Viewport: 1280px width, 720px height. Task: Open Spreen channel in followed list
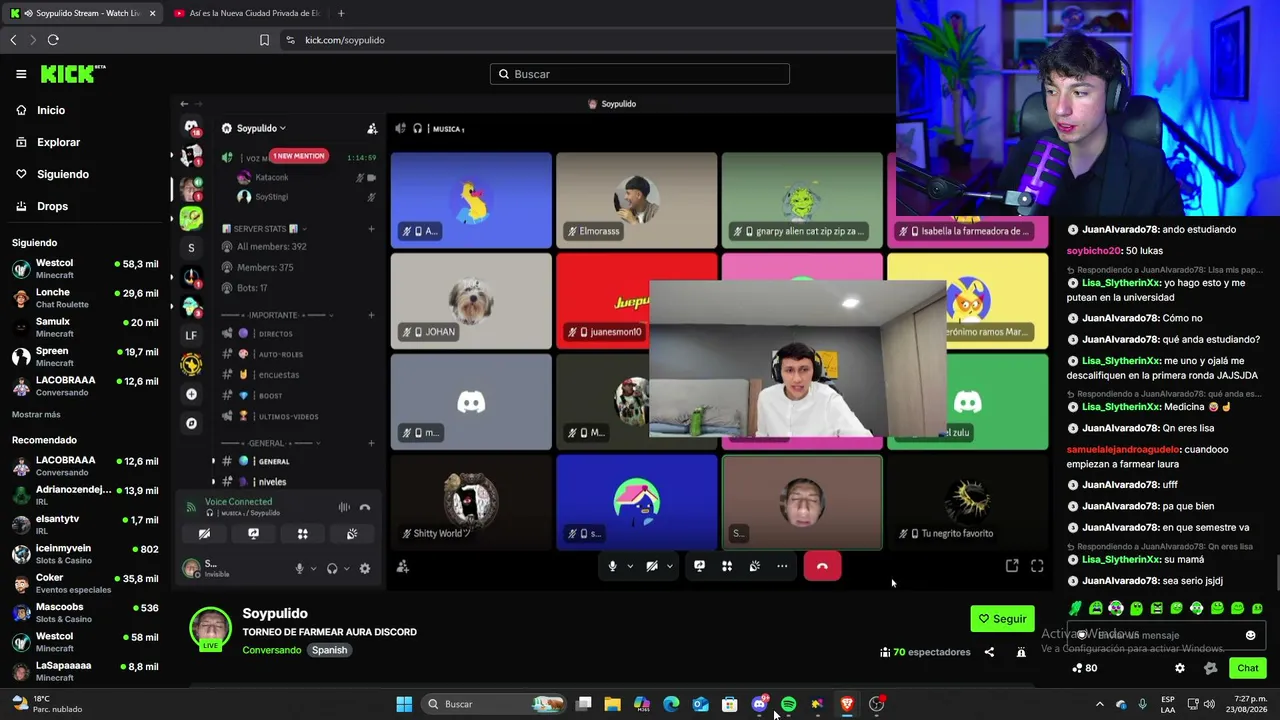[x=85, y=357]
